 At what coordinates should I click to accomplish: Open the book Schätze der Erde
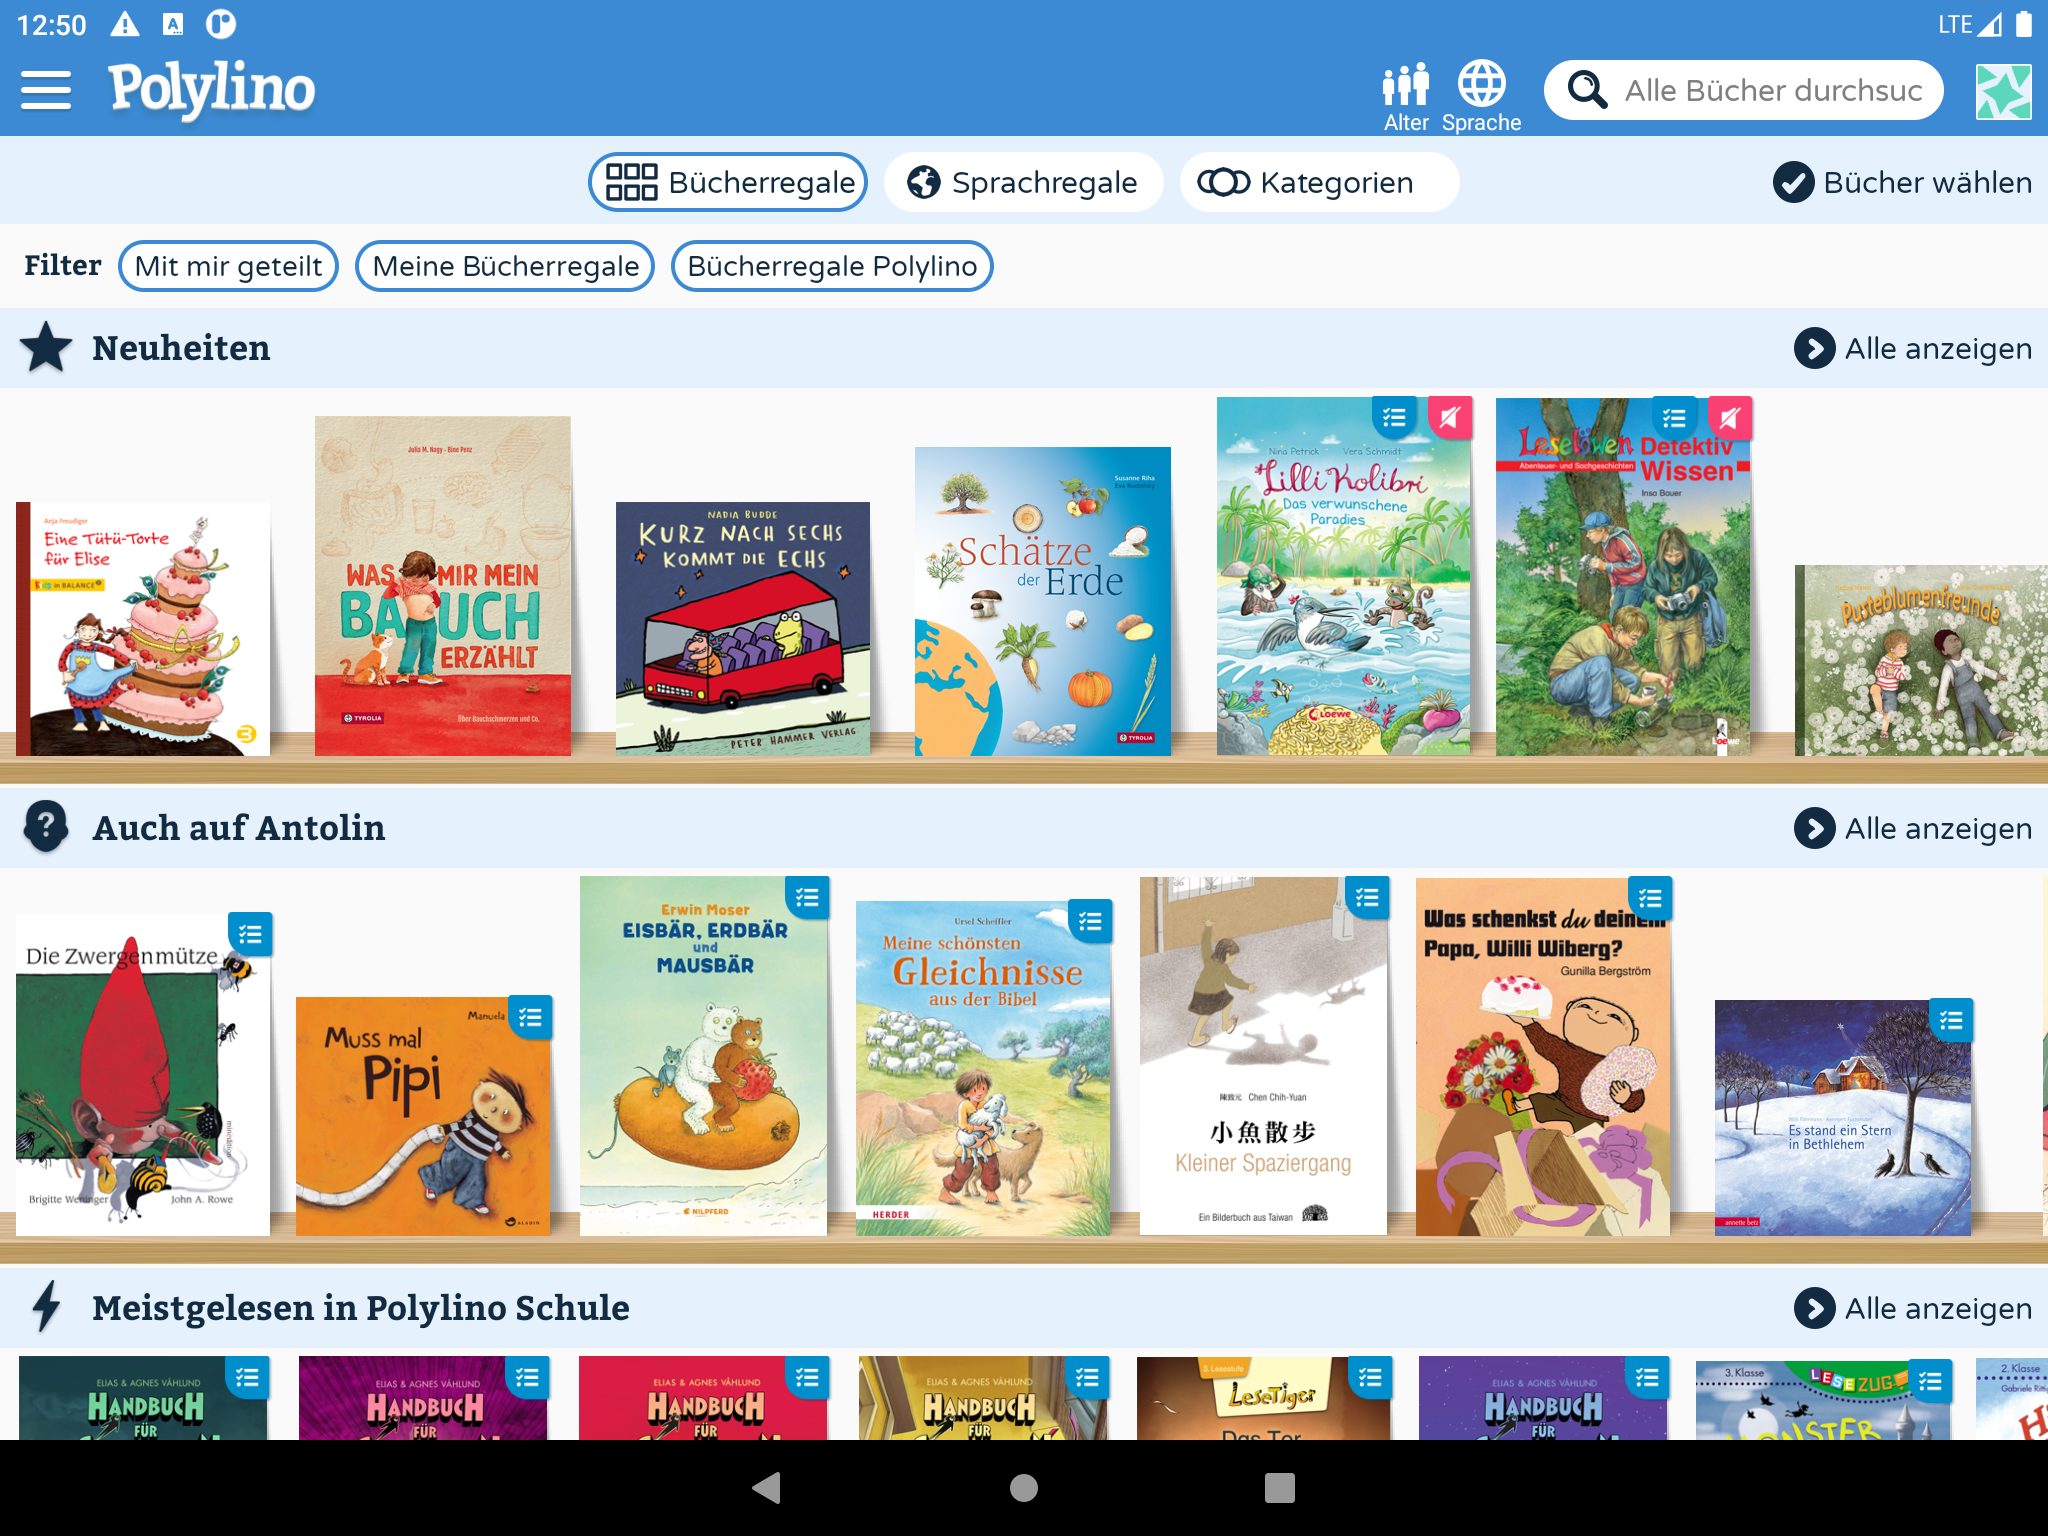(x=1043, y=601)
